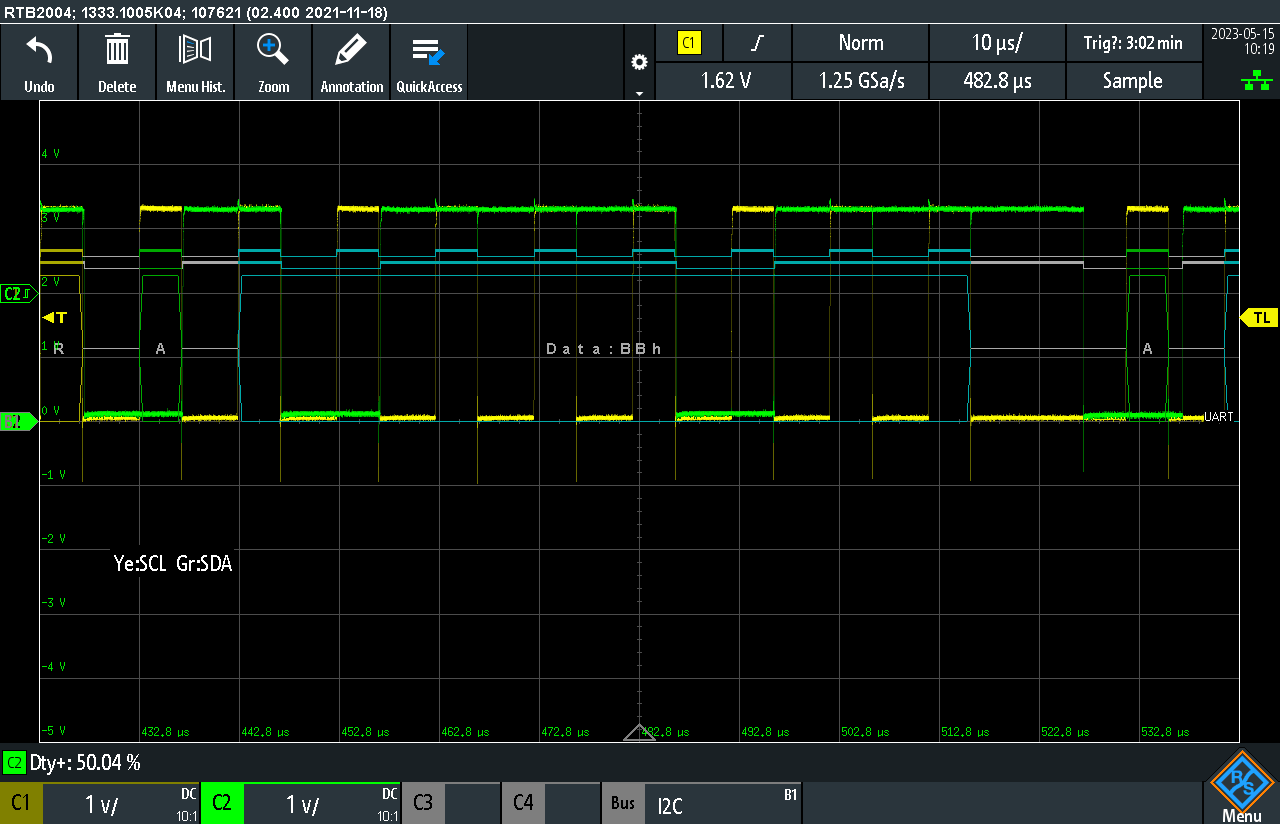Select the Undo tool

point(39,62)
